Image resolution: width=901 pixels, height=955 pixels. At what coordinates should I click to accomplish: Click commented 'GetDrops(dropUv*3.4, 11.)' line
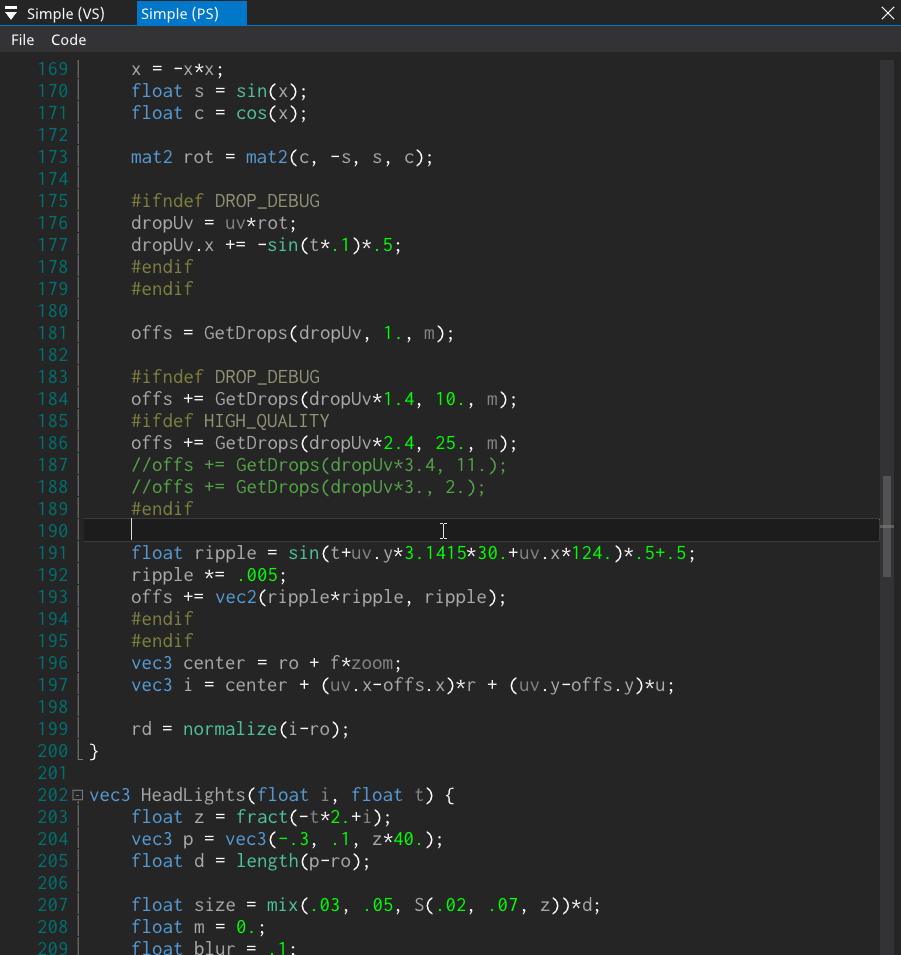click(x=319, y=465)
